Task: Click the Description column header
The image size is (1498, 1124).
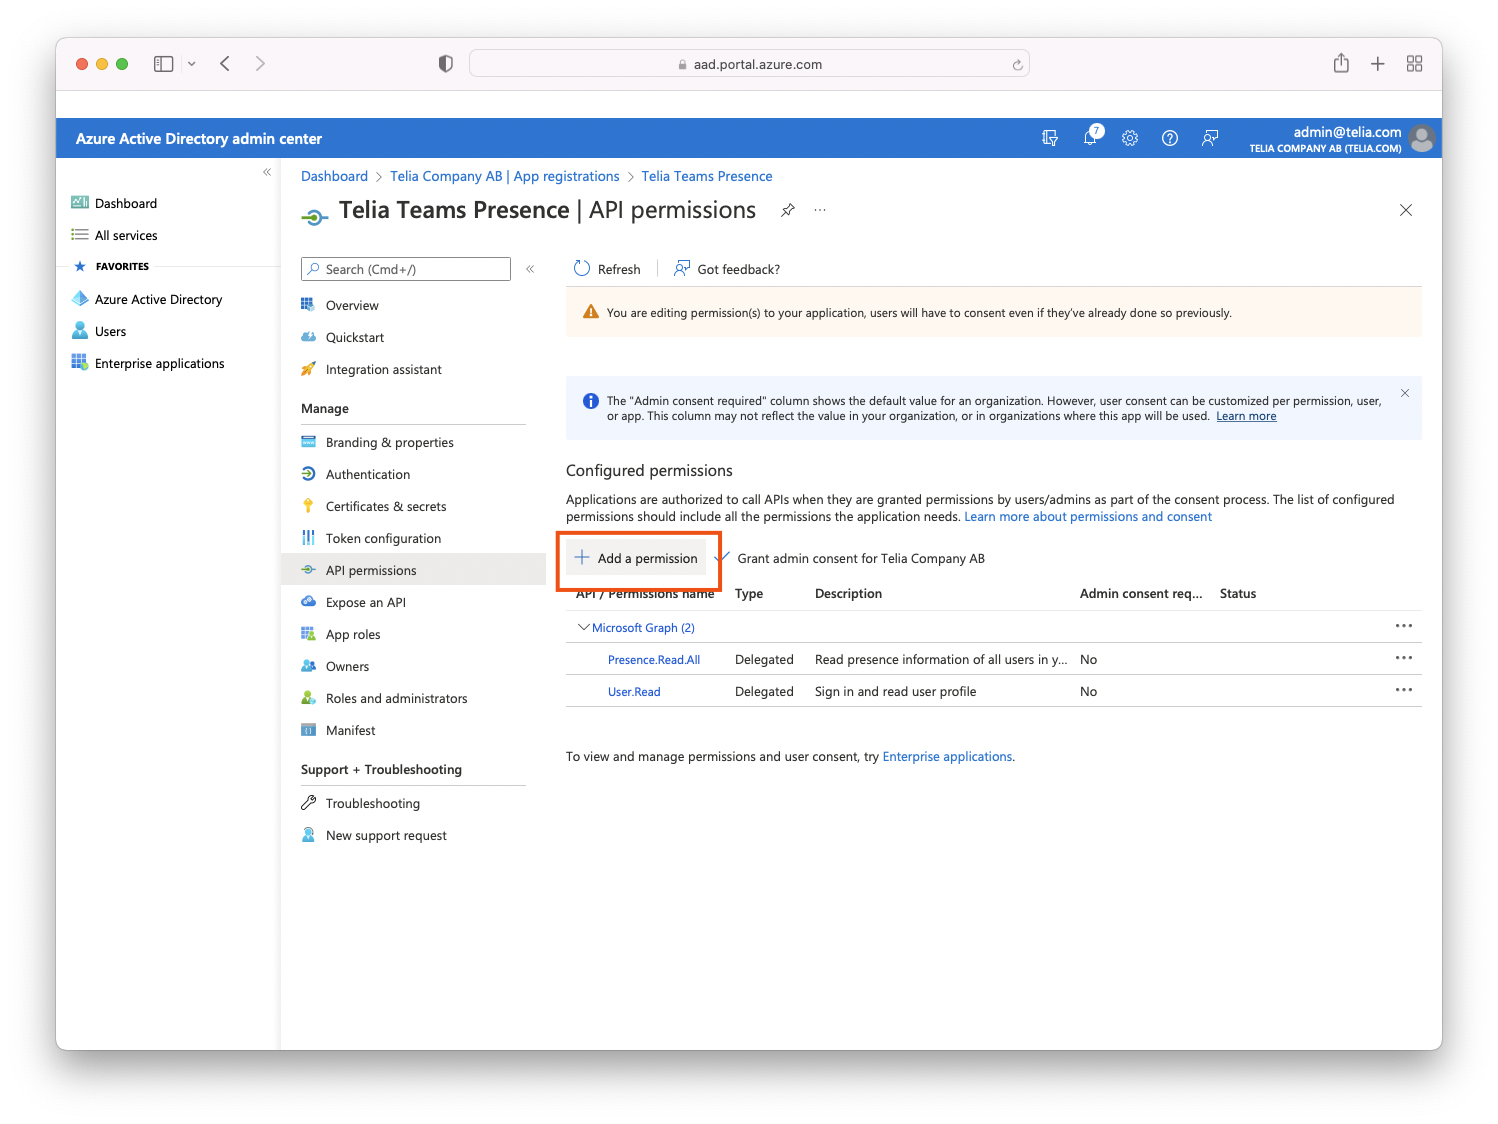Action: pos(848,593)
